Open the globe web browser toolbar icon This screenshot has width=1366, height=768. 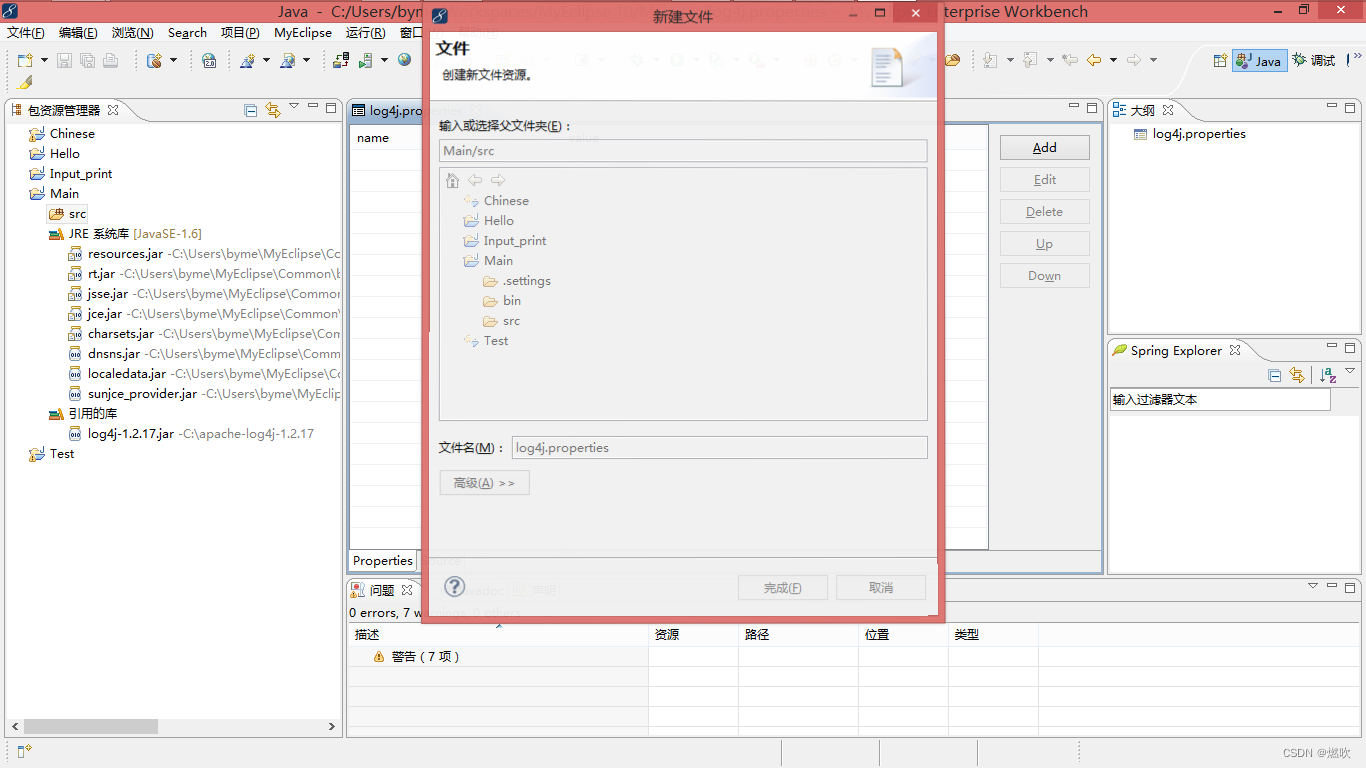coord(404,60)
